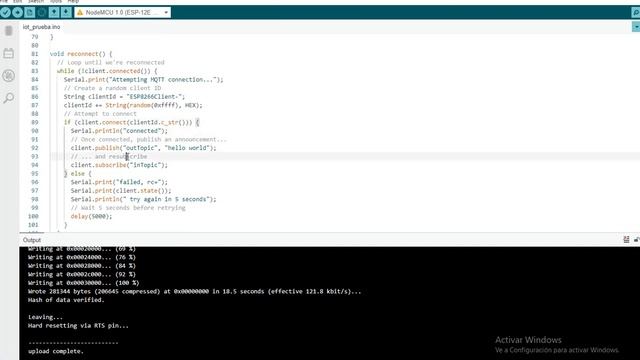
Task: Click the comment '// Loop until we're reconnected'
Action: [x=111, y=62]
